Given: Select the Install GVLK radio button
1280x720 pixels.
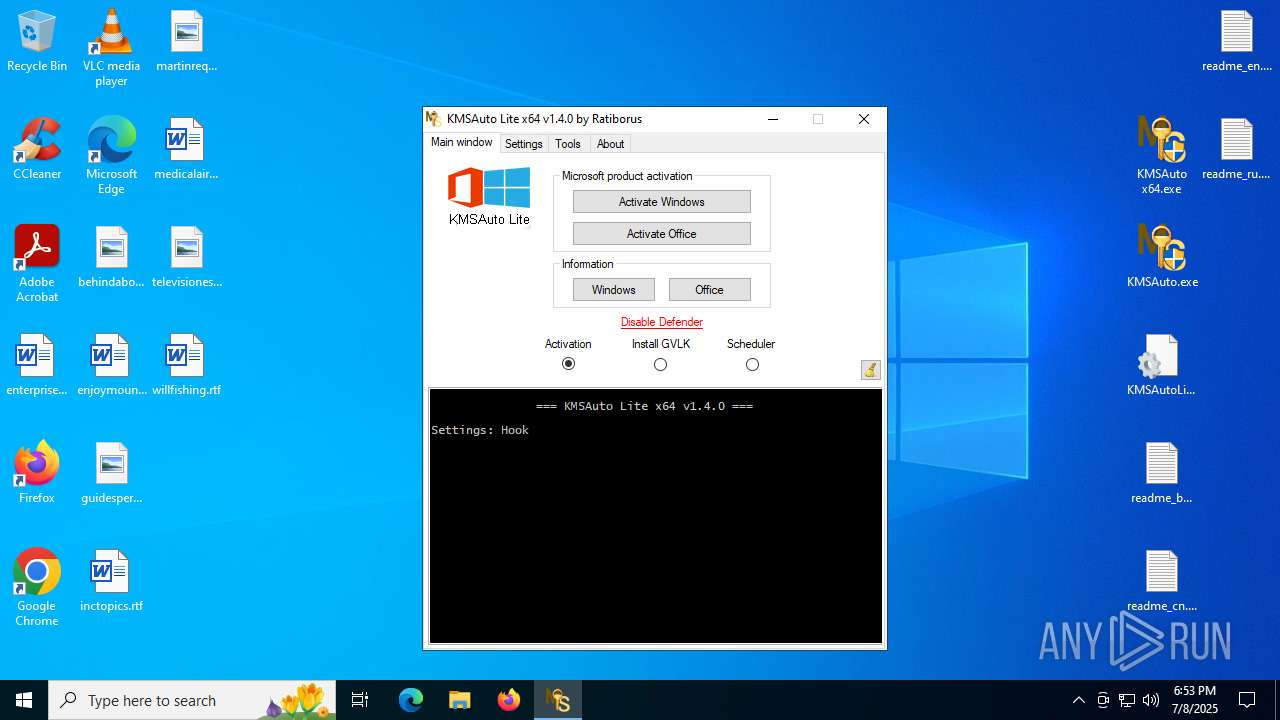Looking at the screenshot, I should pos(660,364).
